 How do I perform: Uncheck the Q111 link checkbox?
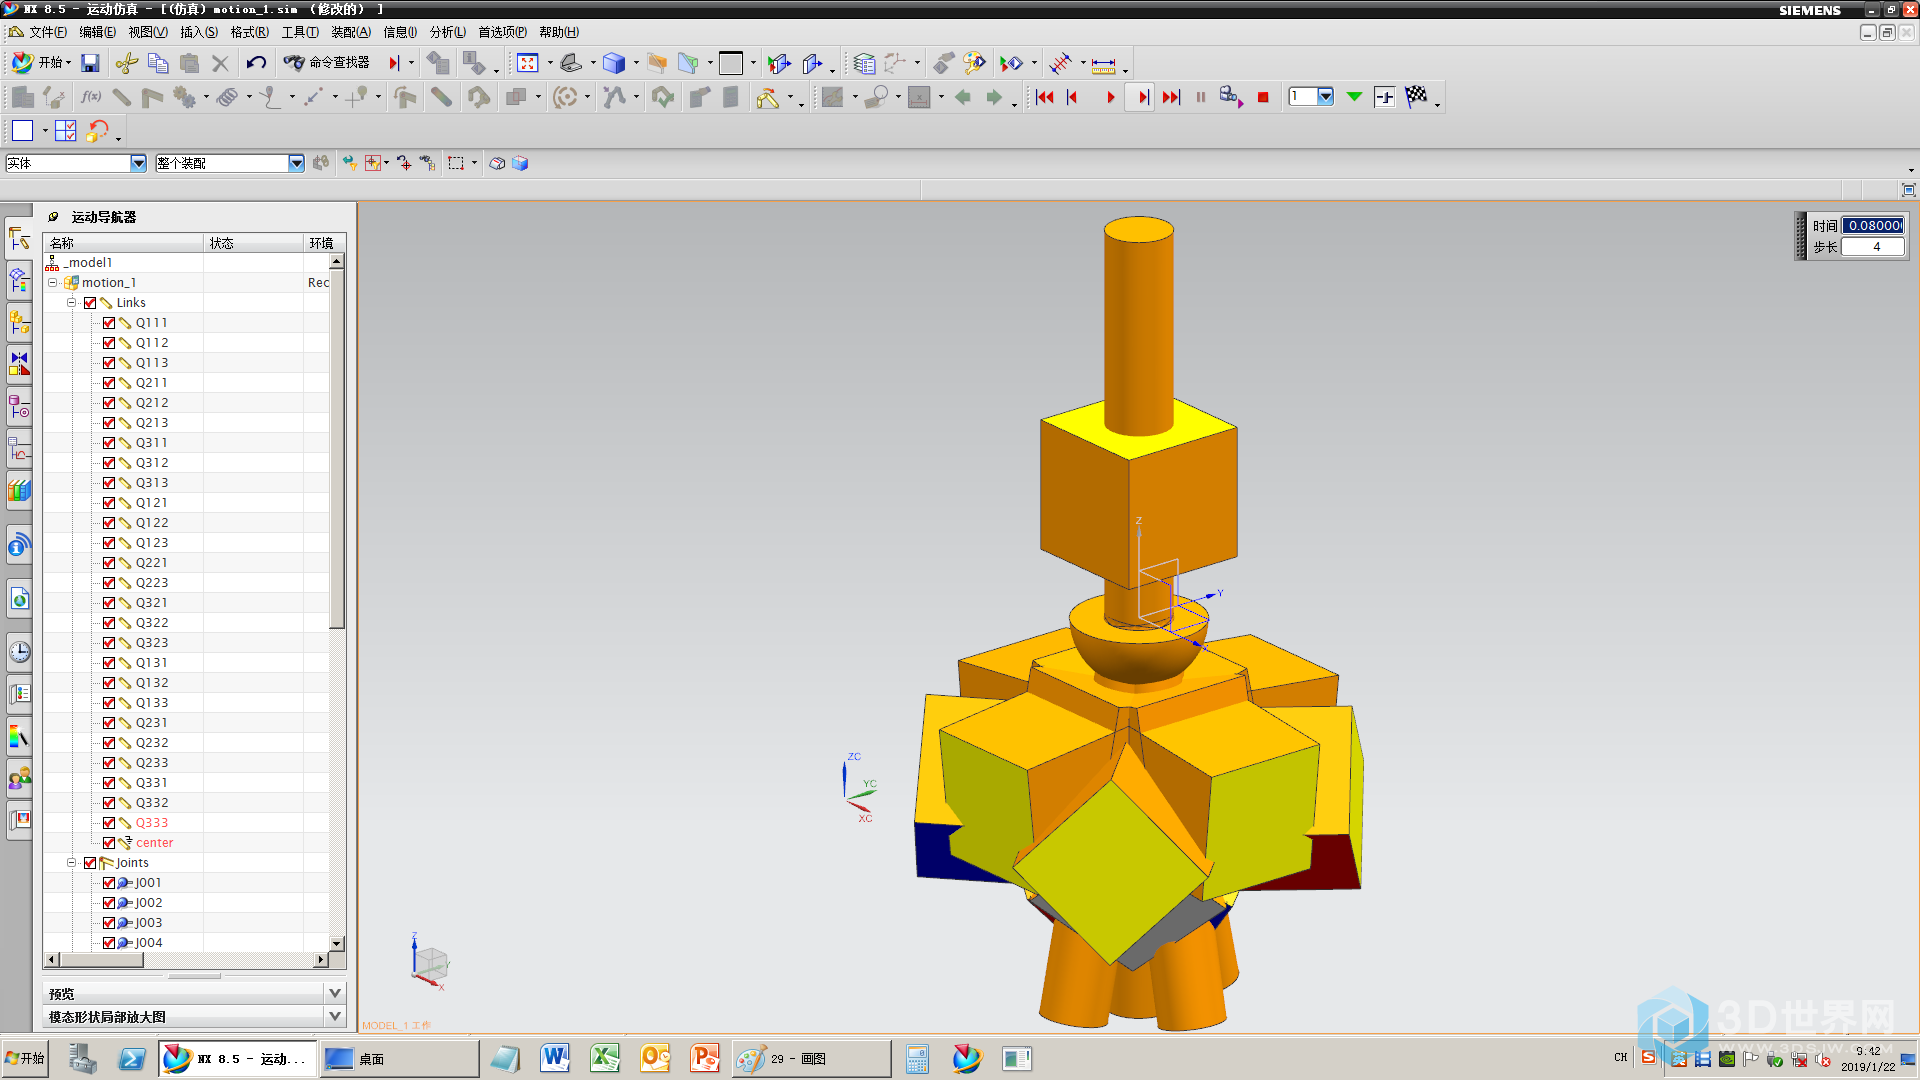[x=109, y=323]
